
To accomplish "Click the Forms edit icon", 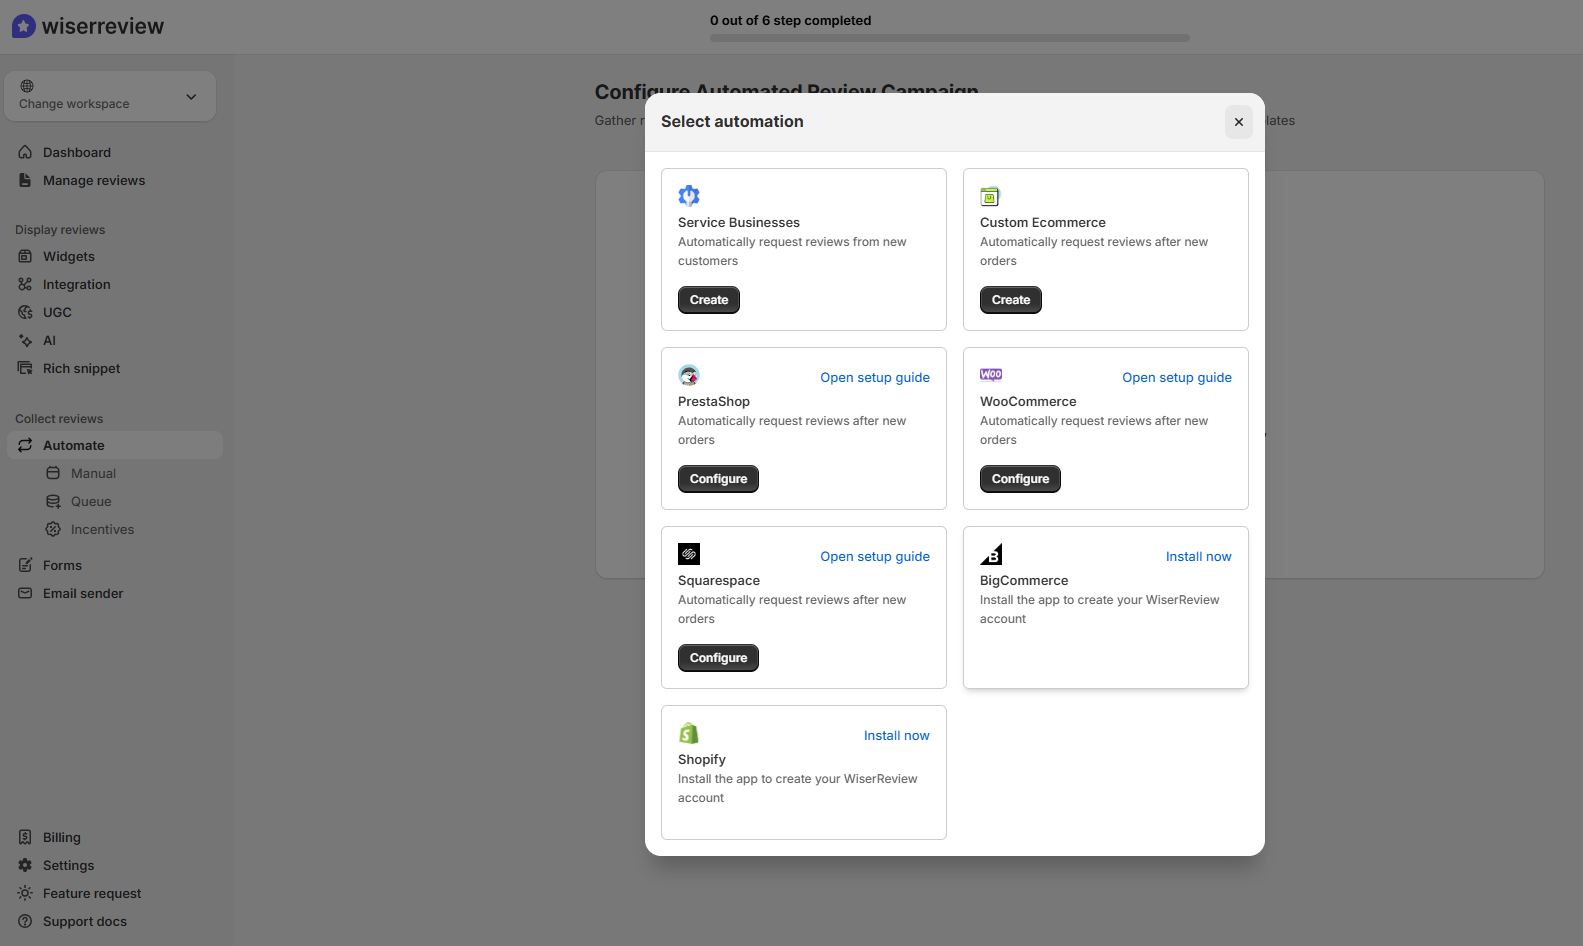I will [x=25, y=565].
